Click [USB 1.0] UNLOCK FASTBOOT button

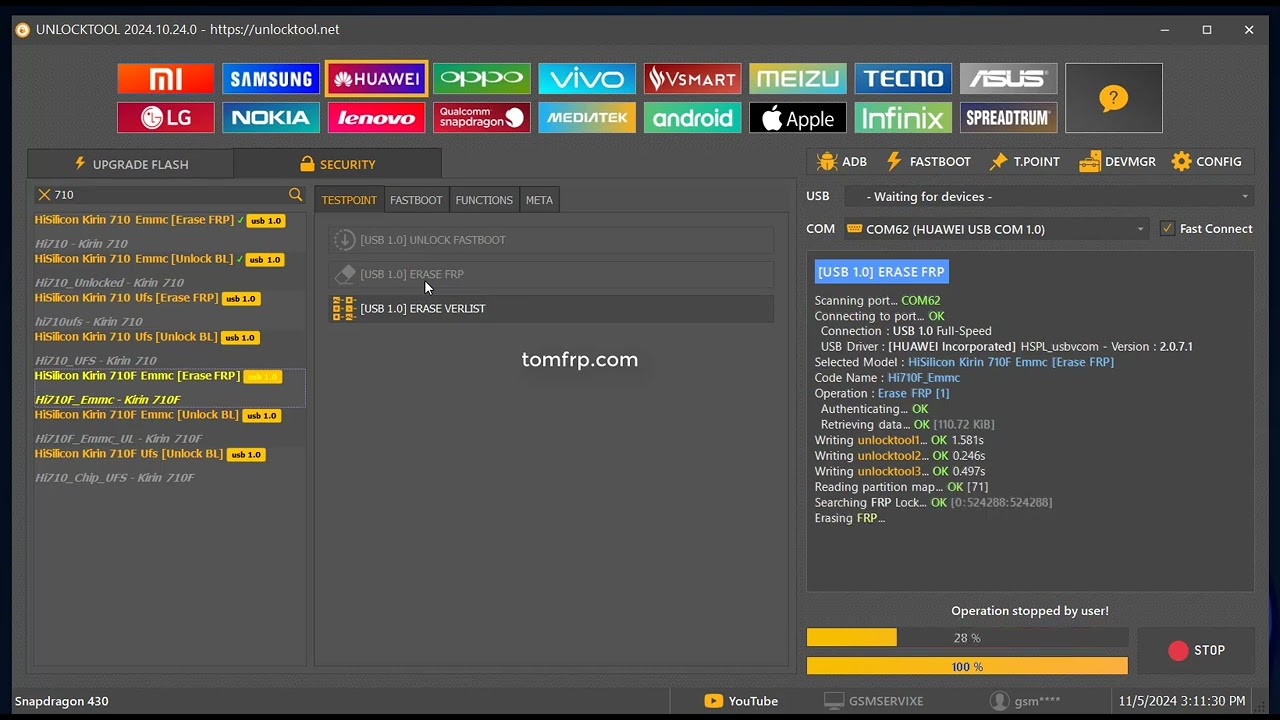point(551,240)
